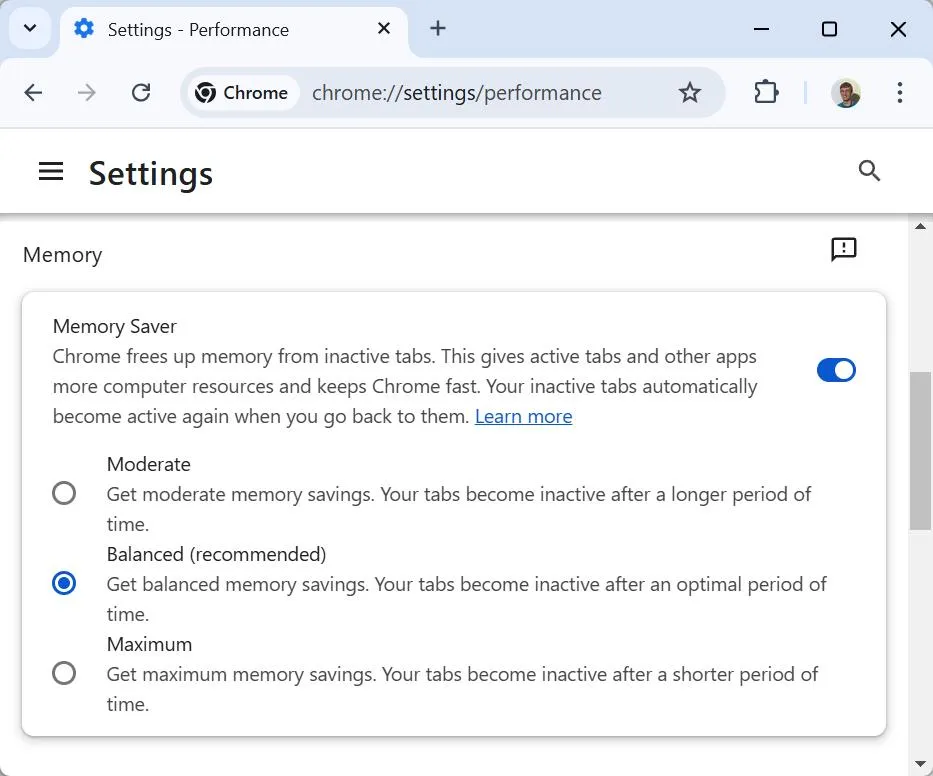The image size is (933, 776).
Task: Go back to the previous page
Action: (33, 92)
